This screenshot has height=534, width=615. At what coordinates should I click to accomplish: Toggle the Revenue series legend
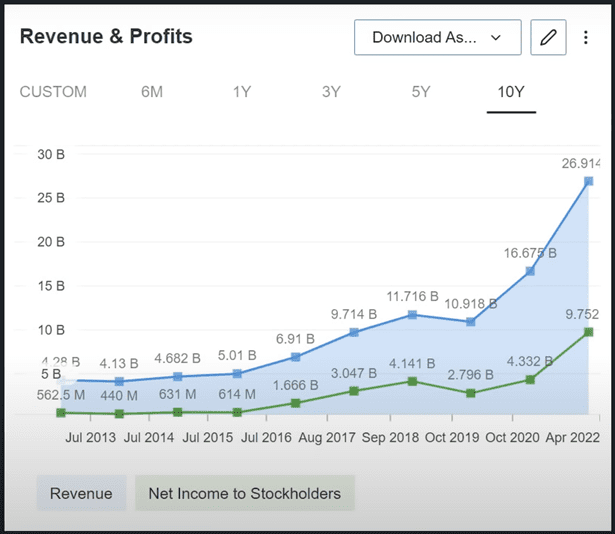tap(81, 493)
